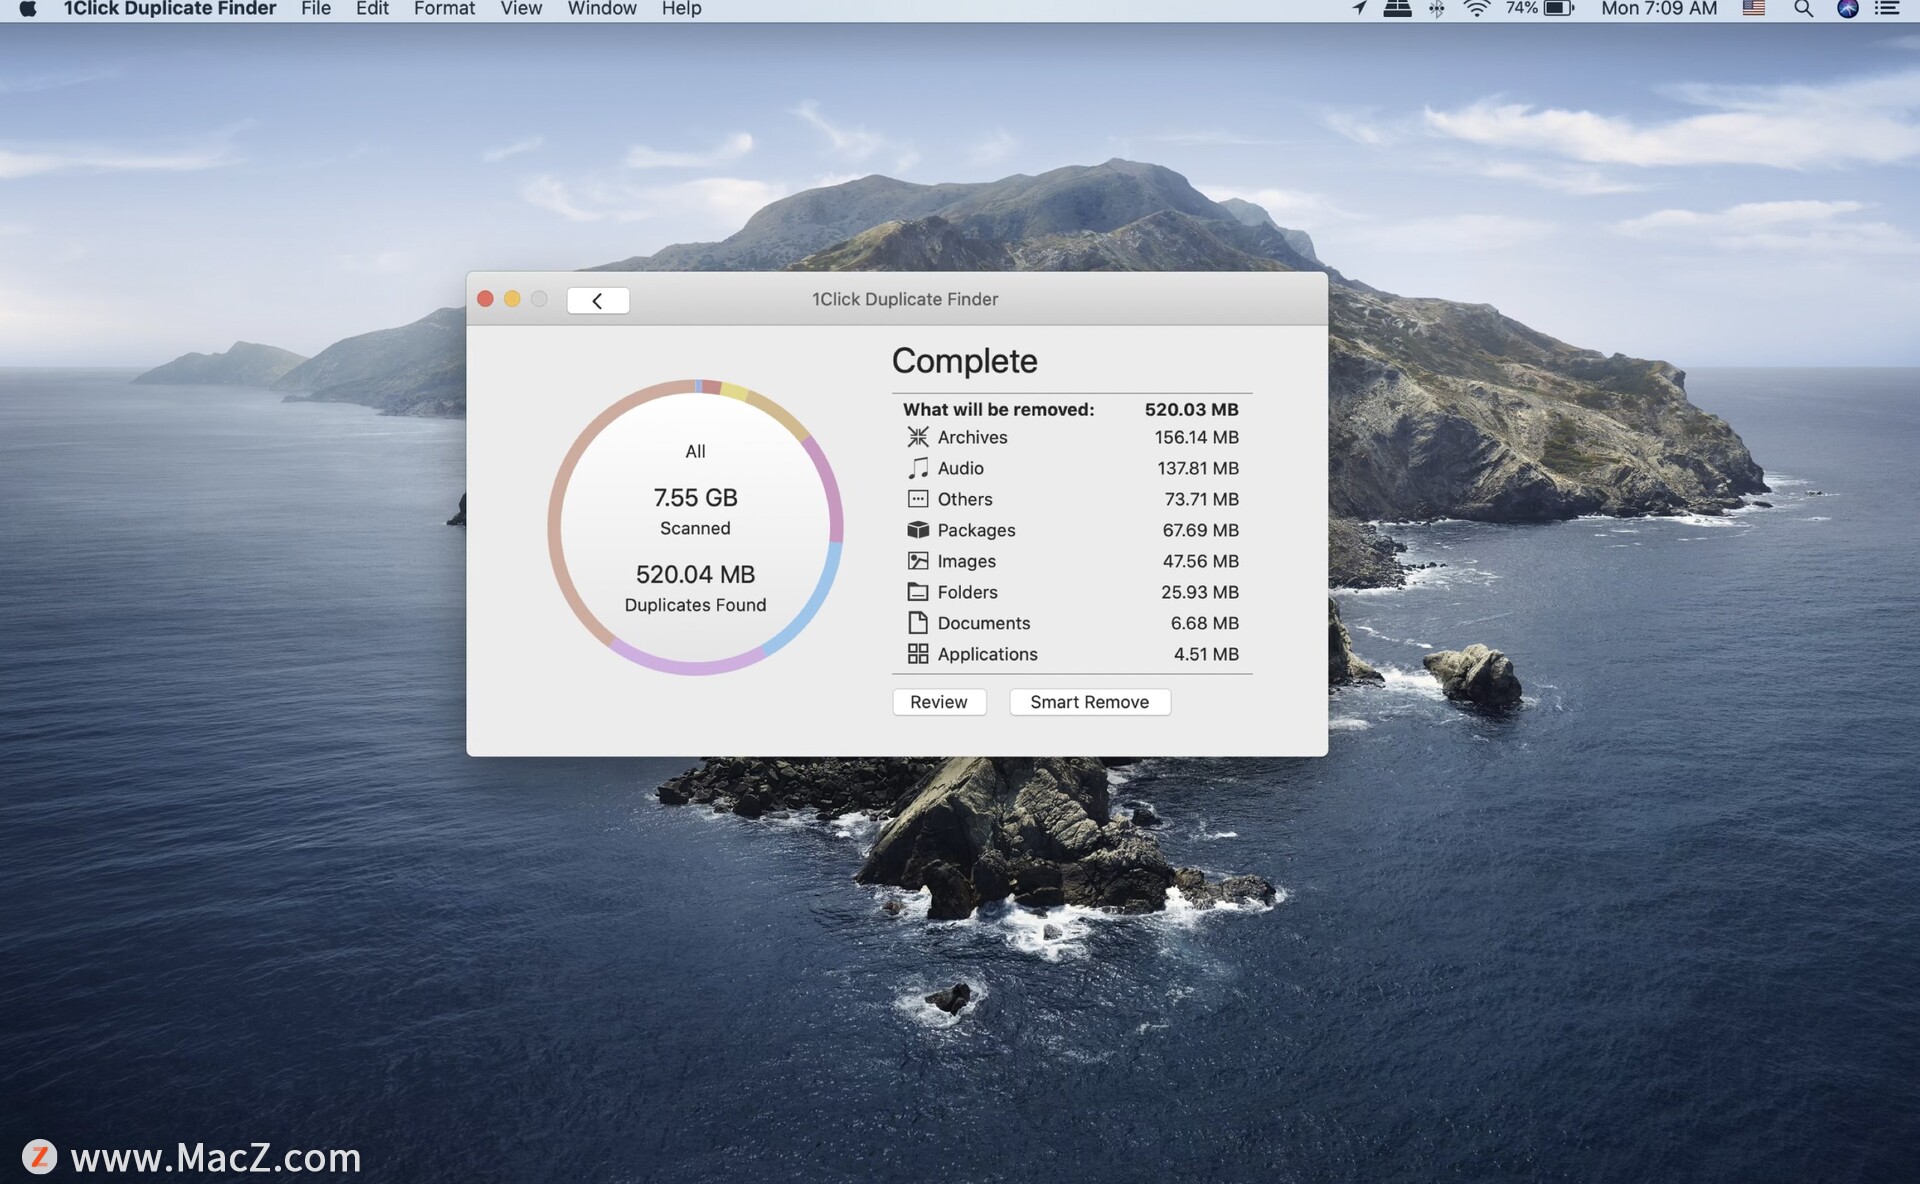Screen dimensions: 1920x1184
Task: Click the window title 1Click Duplicate Finder
Action: pos(904,299)
